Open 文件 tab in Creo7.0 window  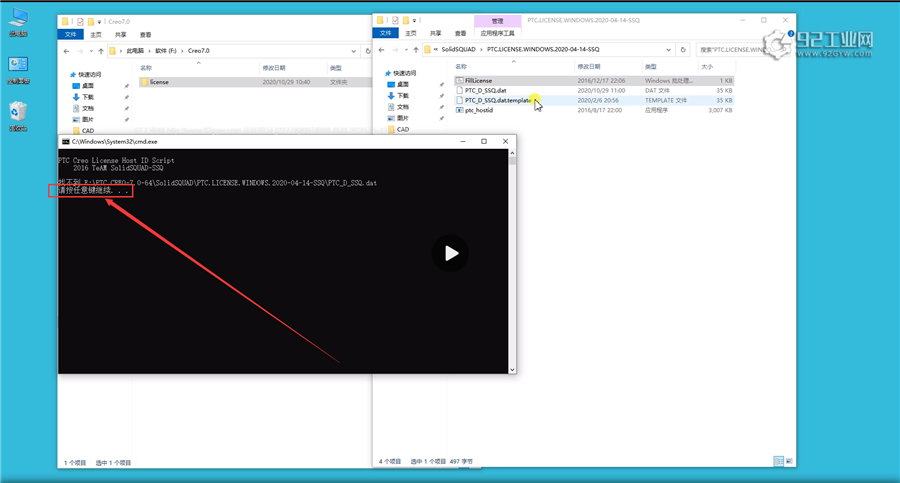pos(71,34)
